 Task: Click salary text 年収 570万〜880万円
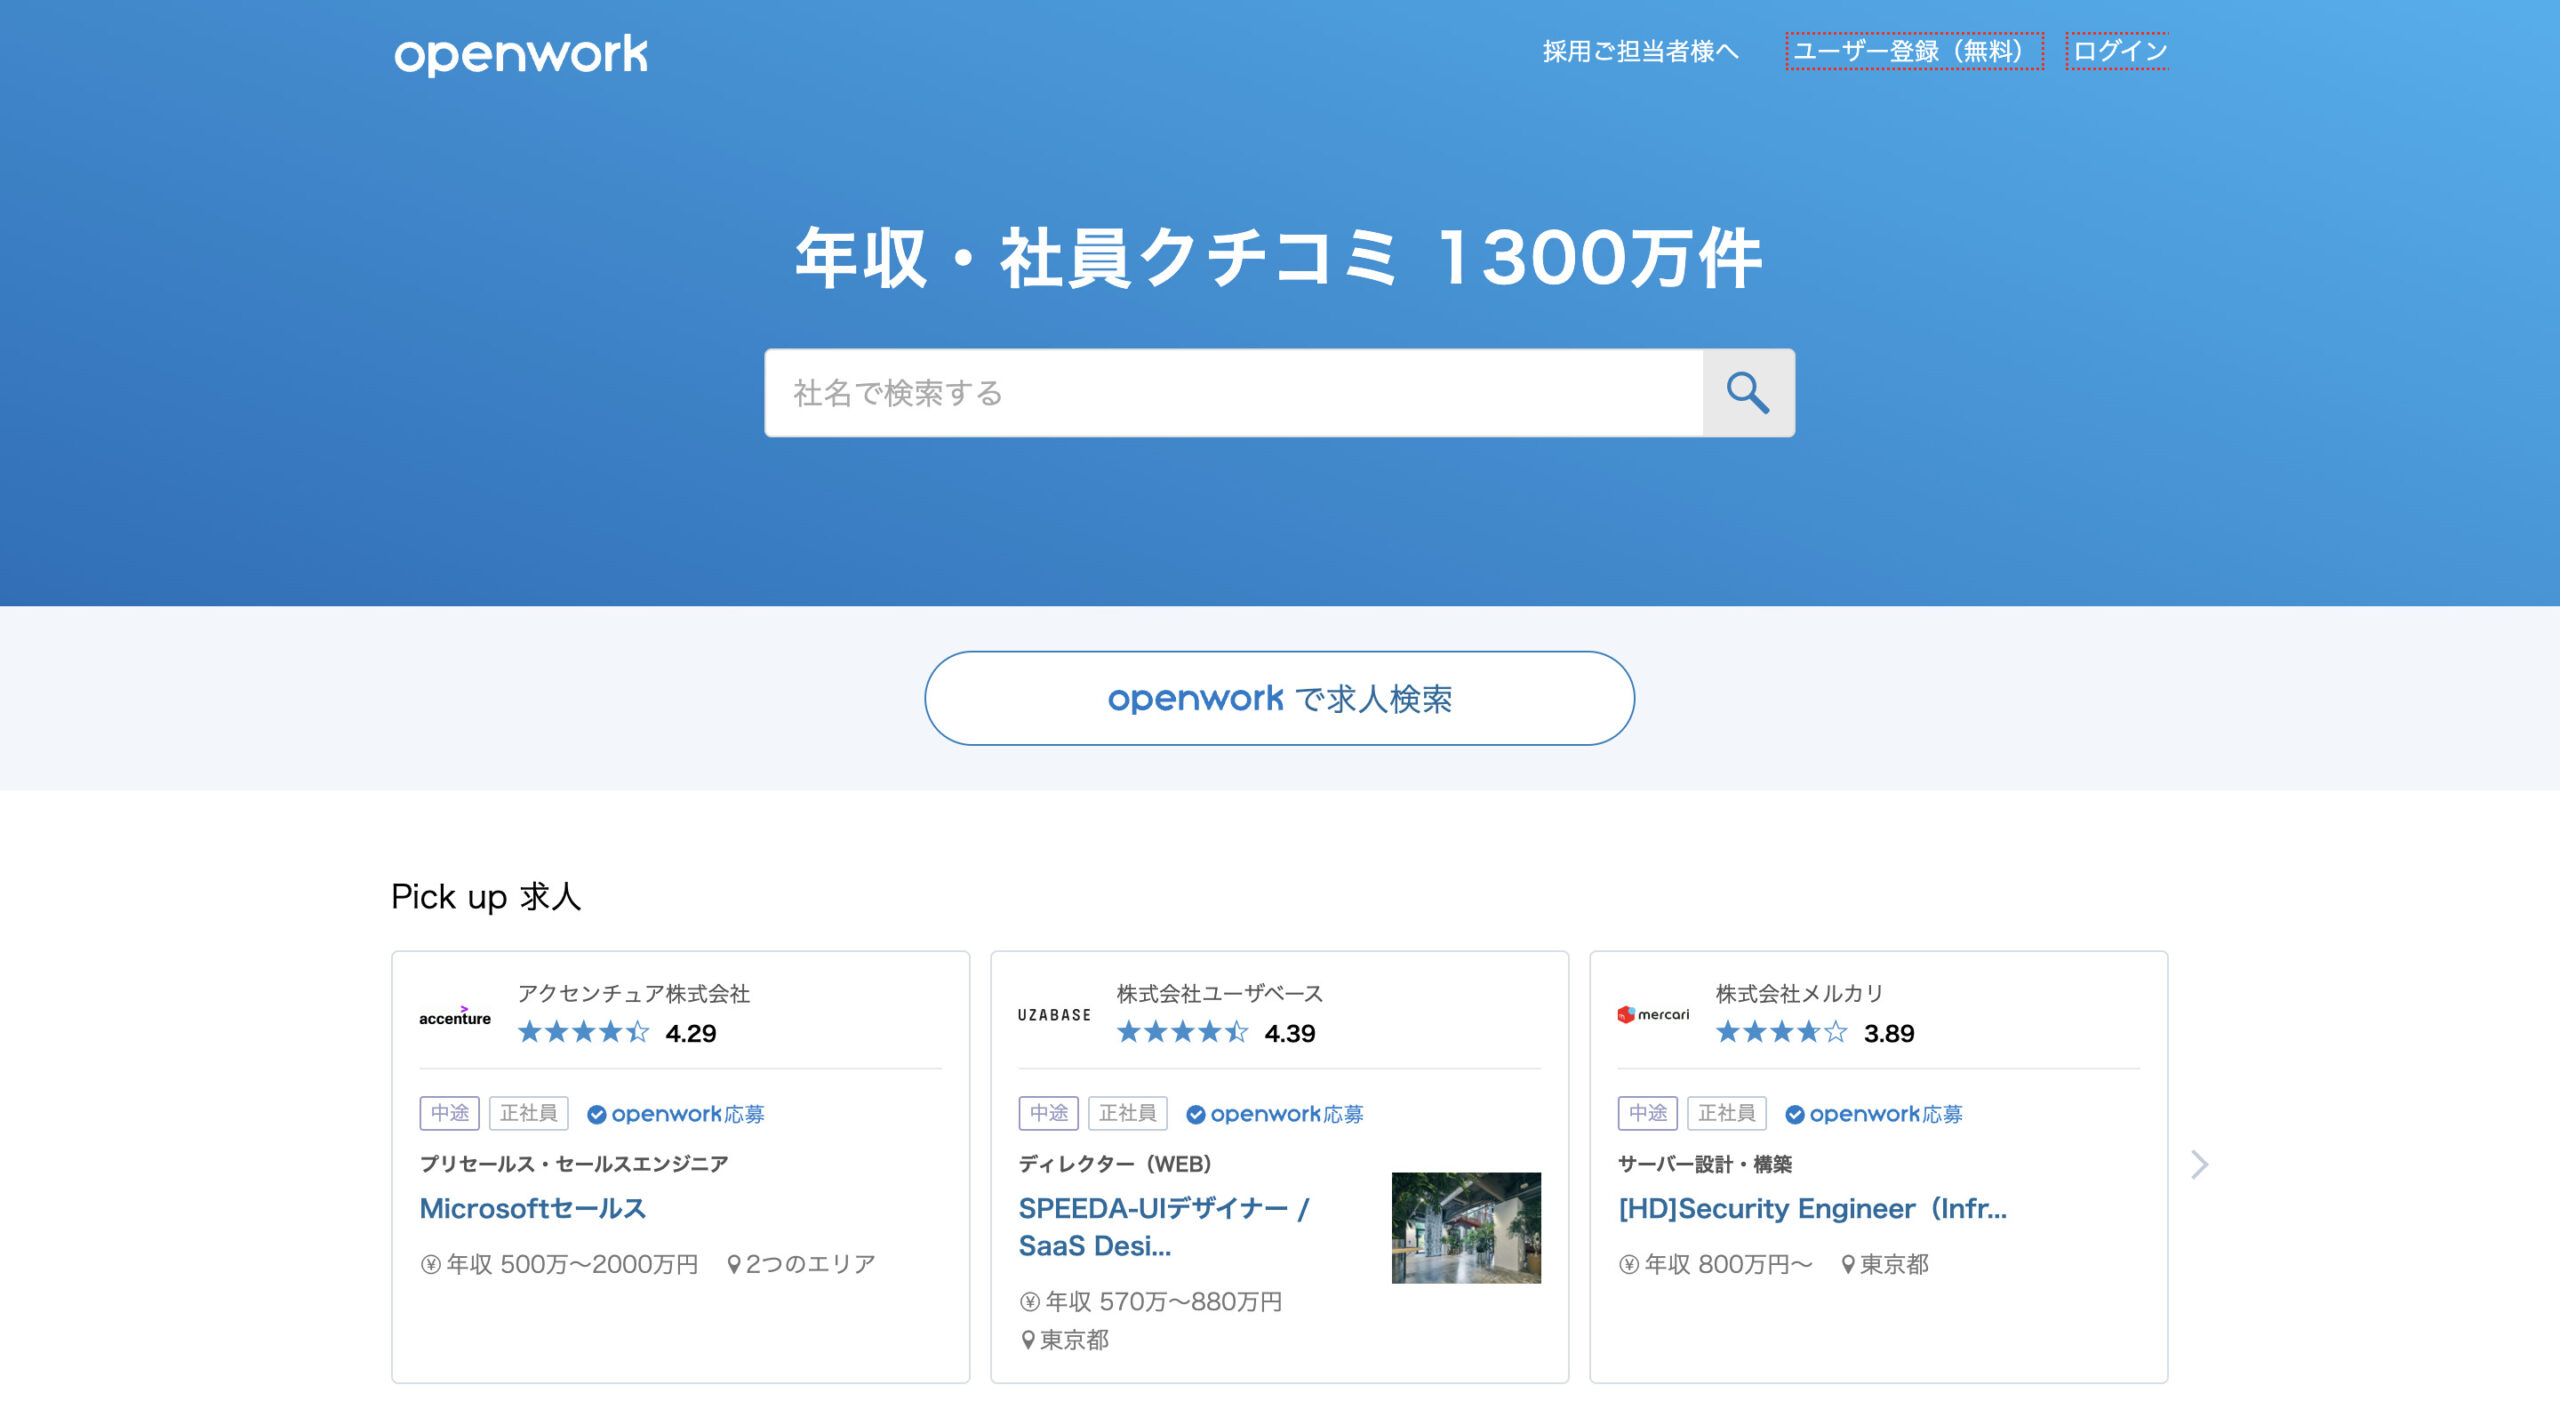click(x=1164, y=1302)
